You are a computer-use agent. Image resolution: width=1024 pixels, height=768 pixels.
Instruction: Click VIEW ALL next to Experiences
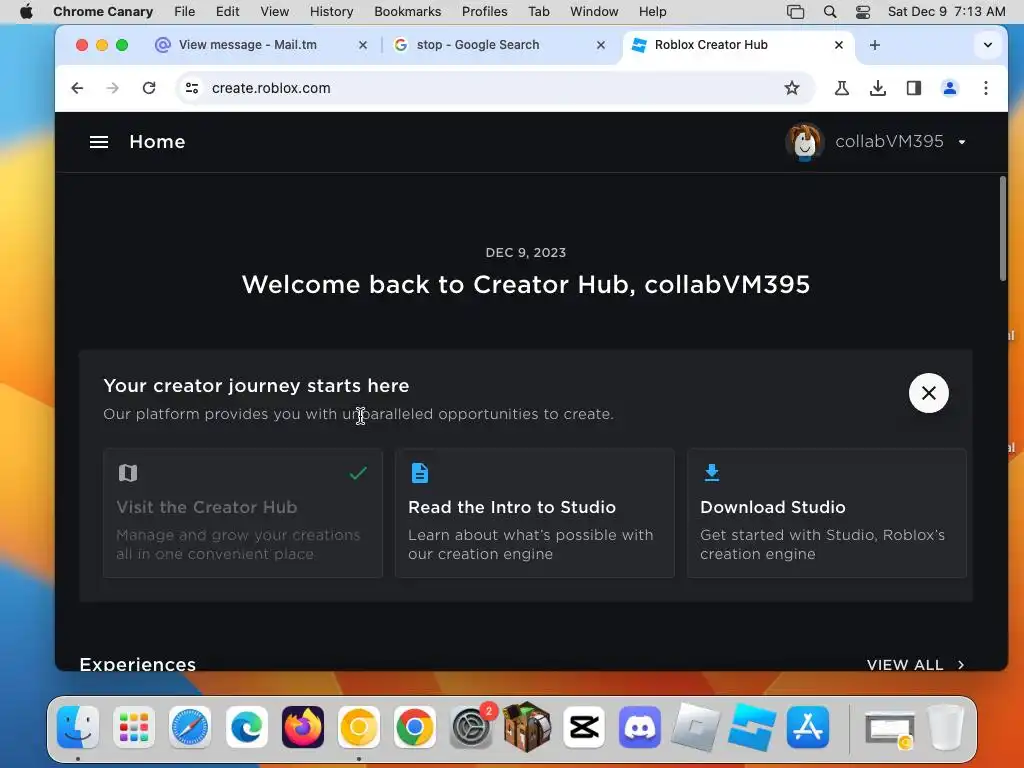(x=904, y=664)
